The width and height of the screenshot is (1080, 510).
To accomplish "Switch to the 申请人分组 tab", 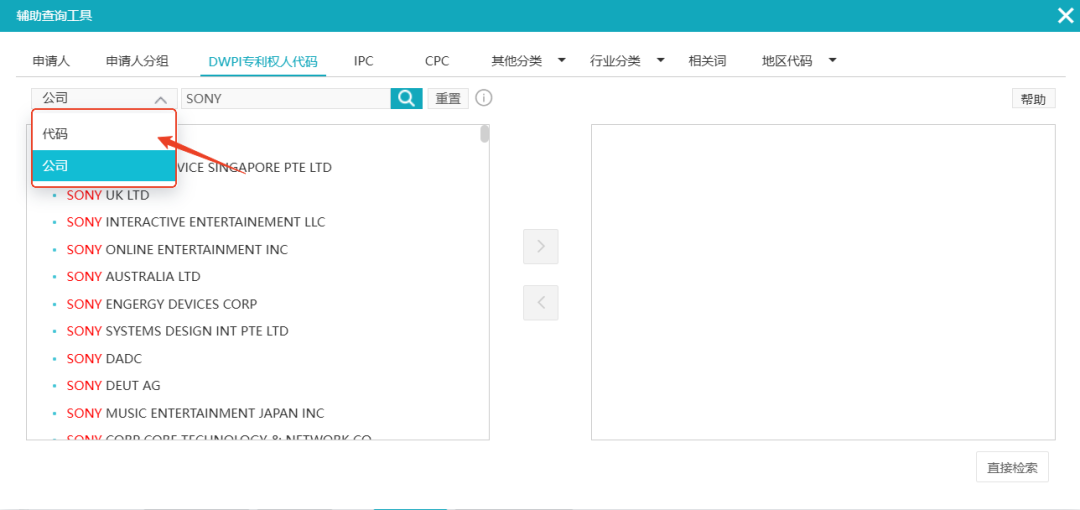I will point(137,61).
